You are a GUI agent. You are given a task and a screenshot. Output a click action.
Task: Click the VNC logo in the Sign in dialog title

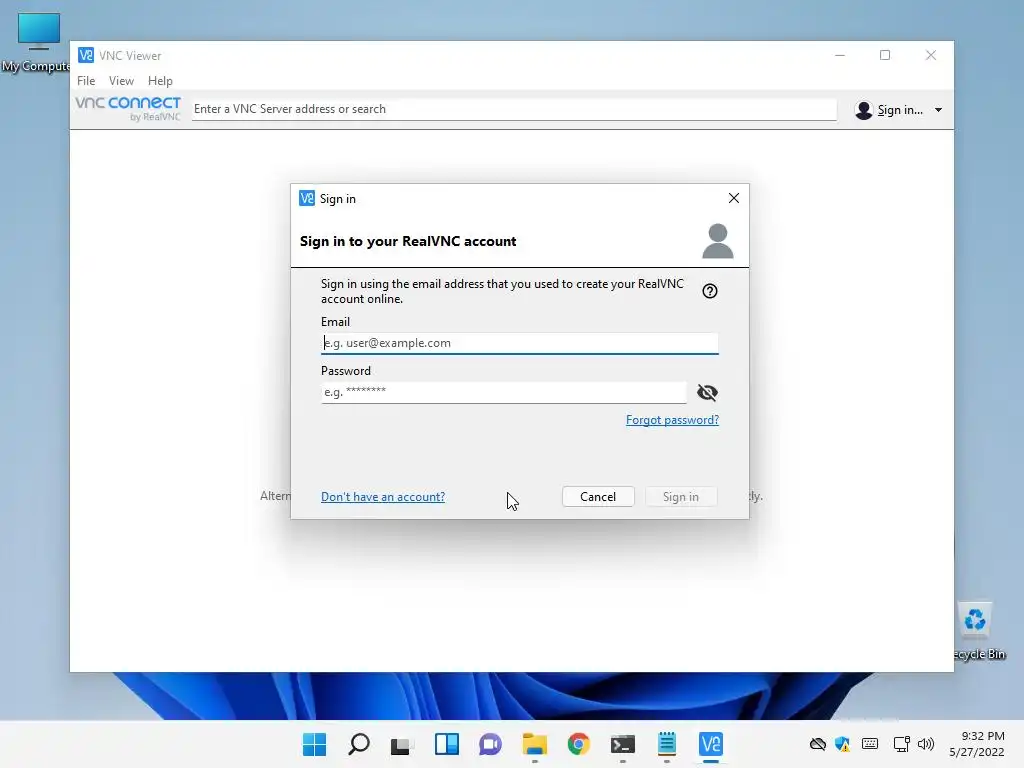307,198
